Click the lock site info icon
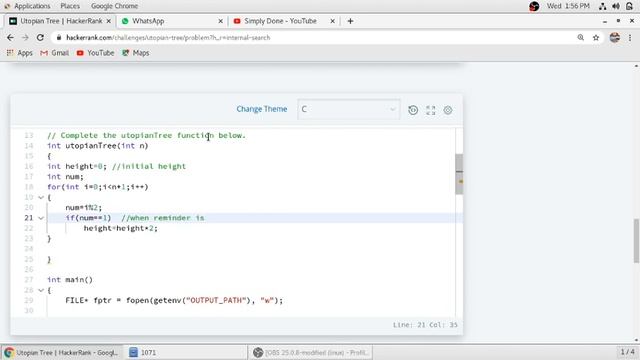 tap(59, 38)
